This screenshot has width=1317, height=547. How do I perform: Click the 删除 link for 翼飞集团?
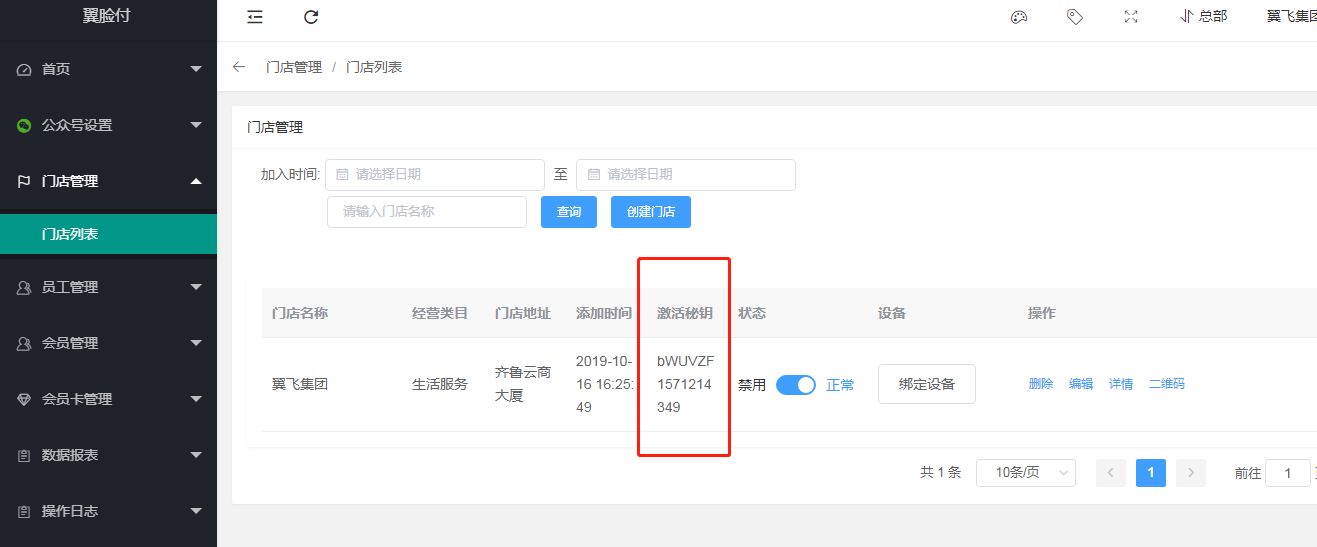(x=1041, y=384)
